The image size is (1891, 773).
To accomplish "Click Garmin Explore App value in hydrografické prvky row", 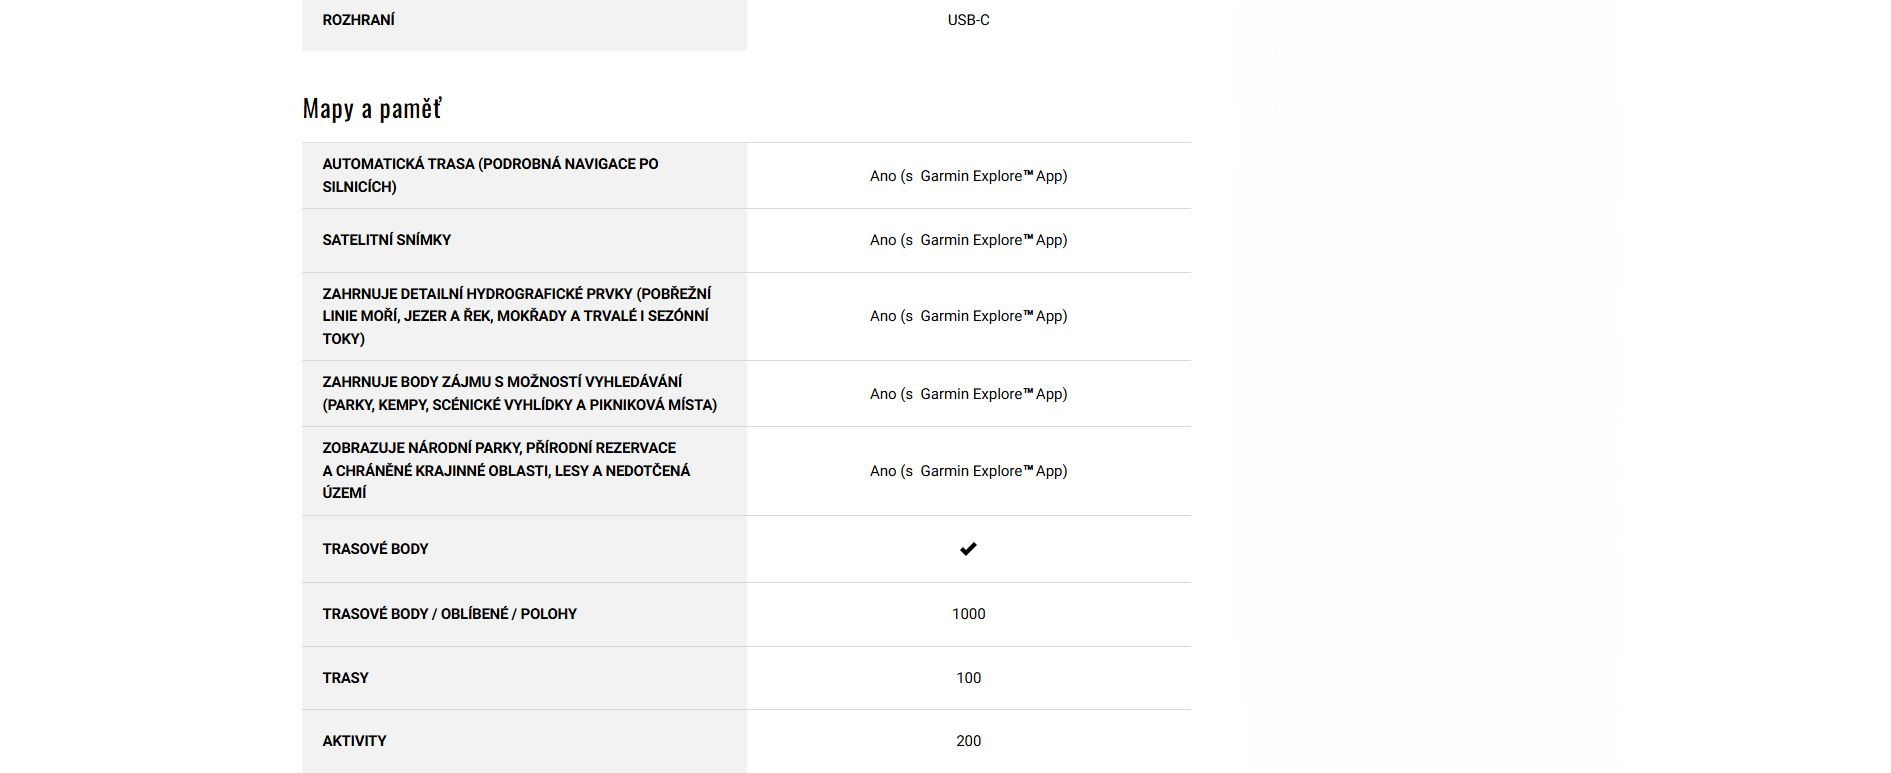I will [x=968, y=316].
